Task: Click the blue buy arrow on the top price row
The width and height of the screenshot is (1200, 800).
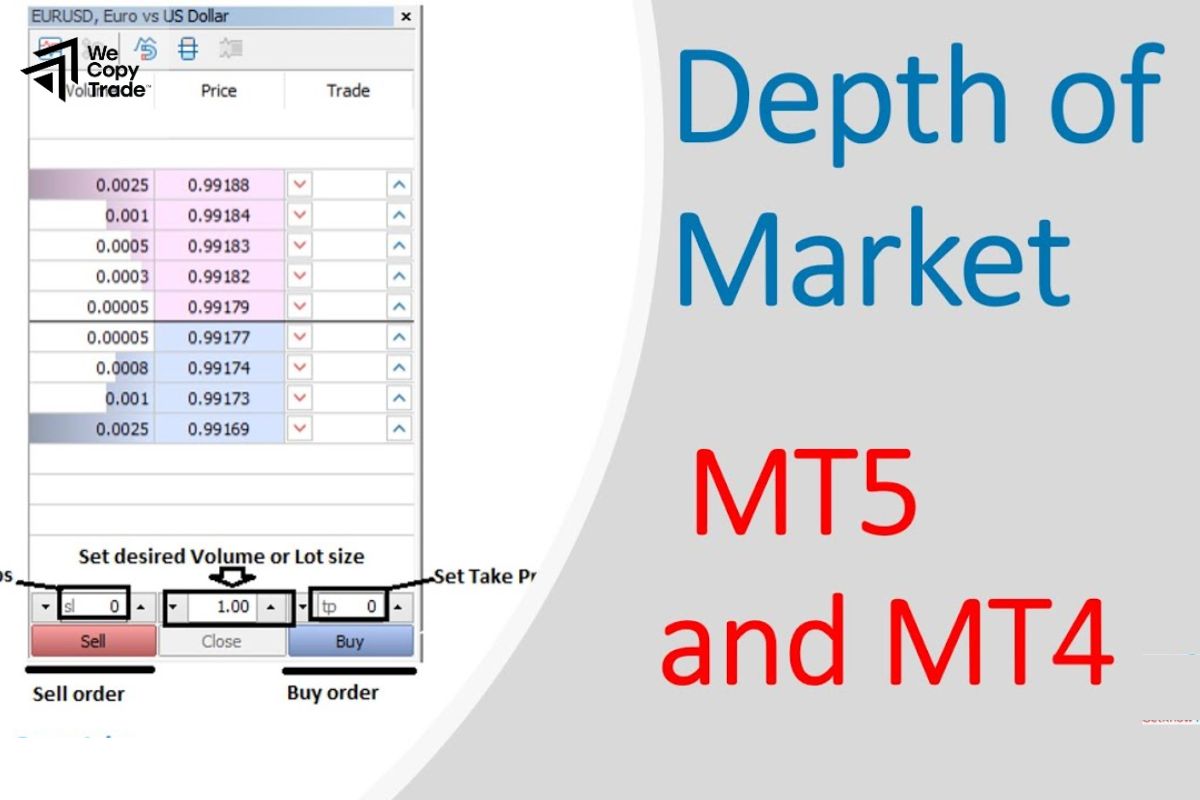Action: point(397,184)
